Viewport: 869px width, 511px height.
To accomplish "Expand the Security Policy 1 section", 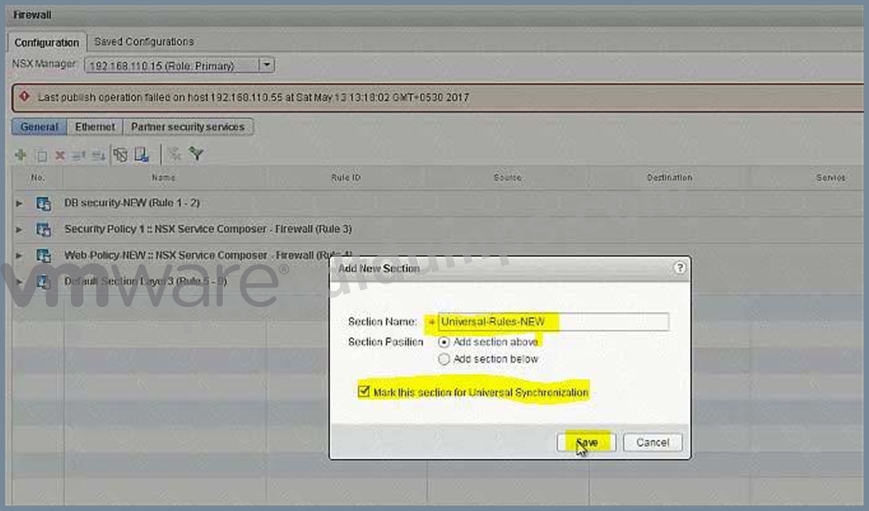I will click(19, 229).
